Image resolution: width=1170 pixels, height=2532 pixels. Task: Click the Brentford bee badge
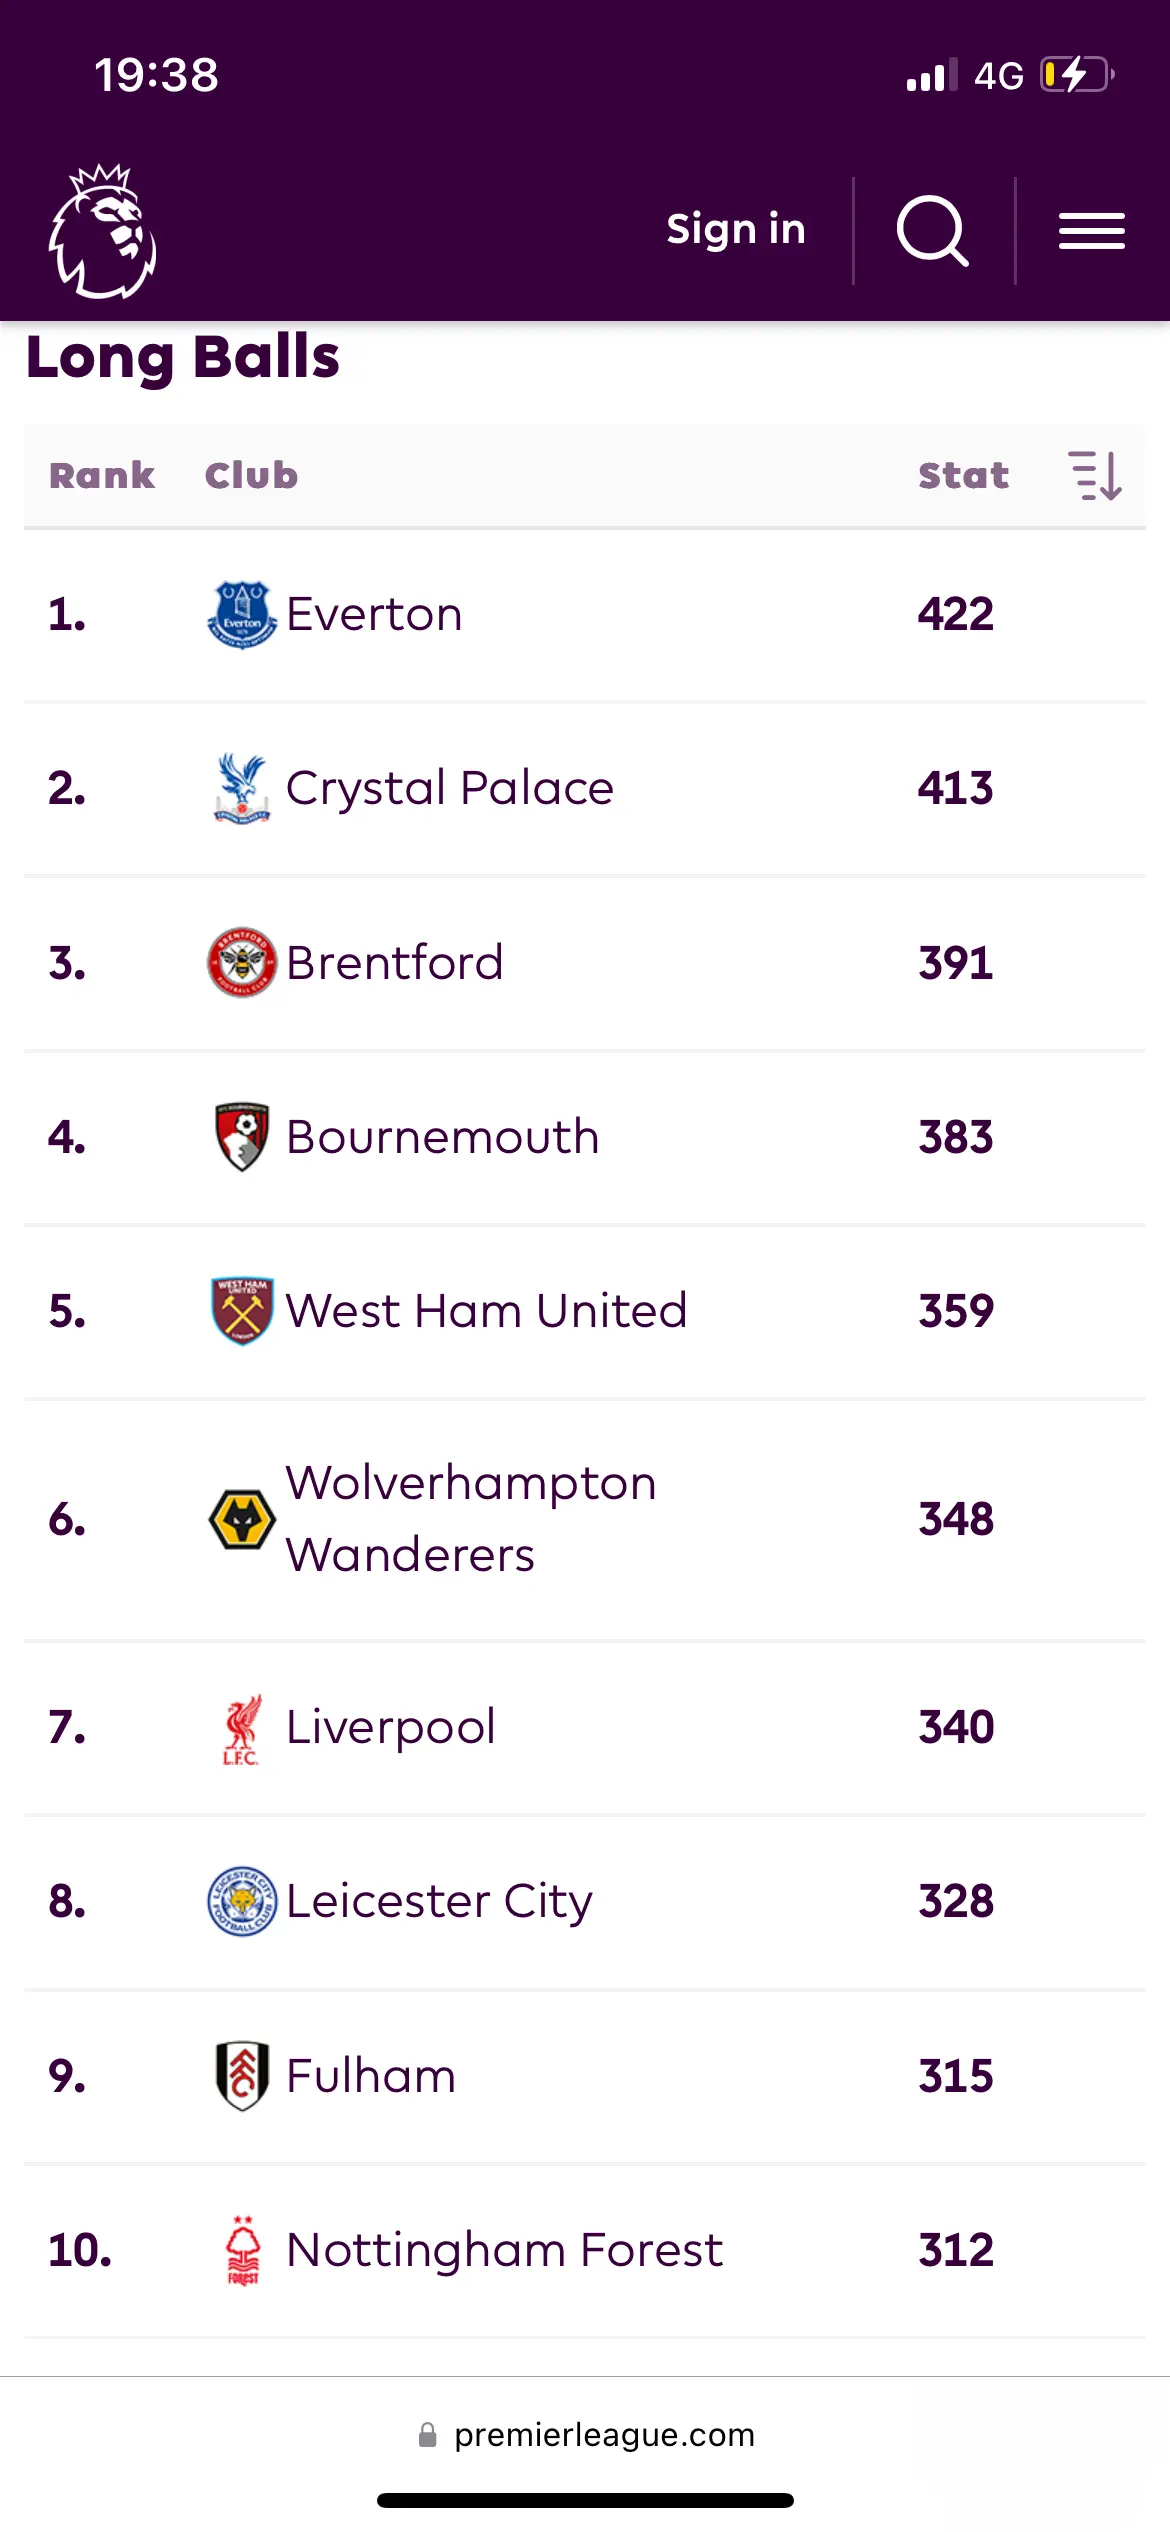point(242,962)
